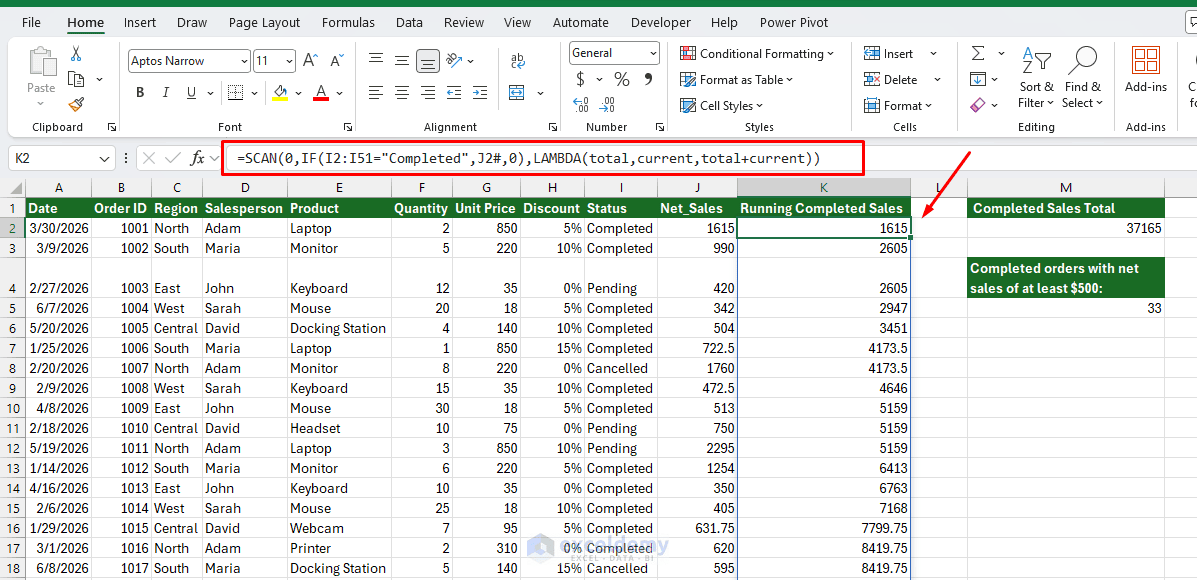Increase font size with the larger A icon
Screen dimensions: 1197x580
coord(310,60)
